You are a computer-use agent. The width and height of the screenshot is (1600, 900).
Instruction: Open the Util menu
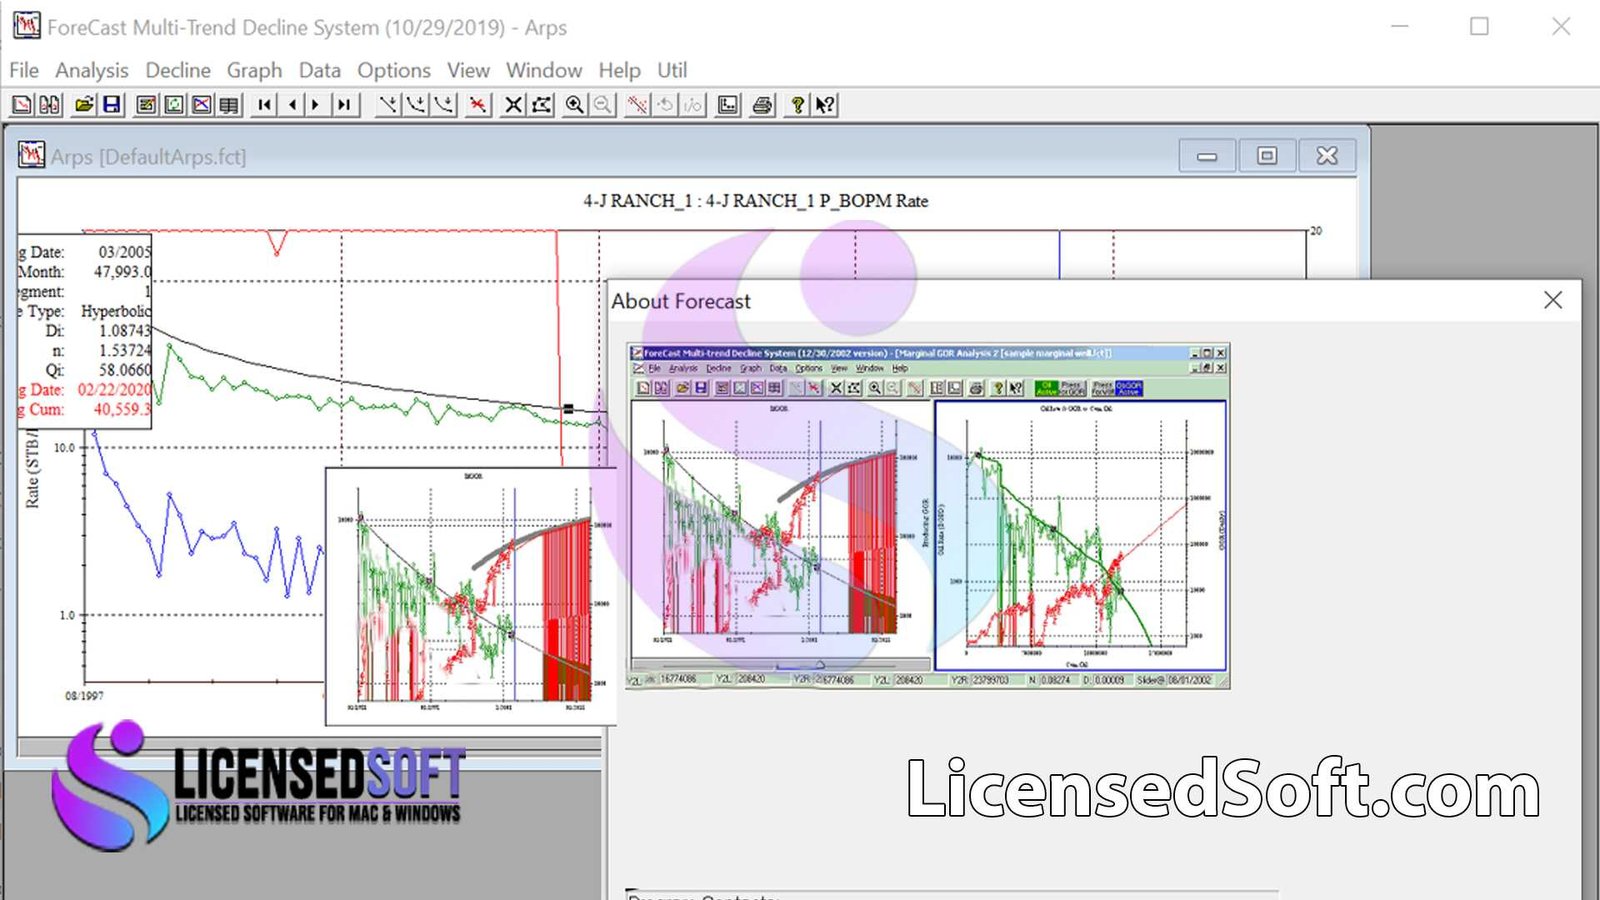point(672,70)
